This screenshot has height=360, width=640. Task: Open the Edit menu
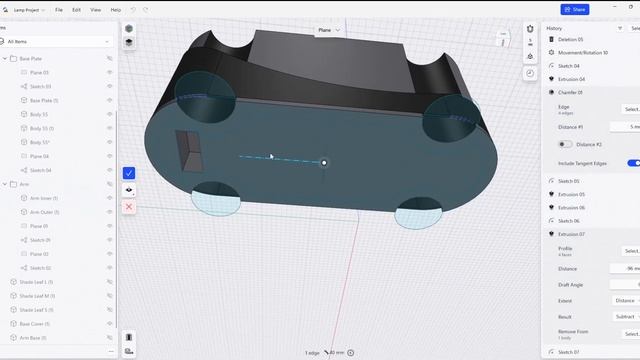point(76,10)
